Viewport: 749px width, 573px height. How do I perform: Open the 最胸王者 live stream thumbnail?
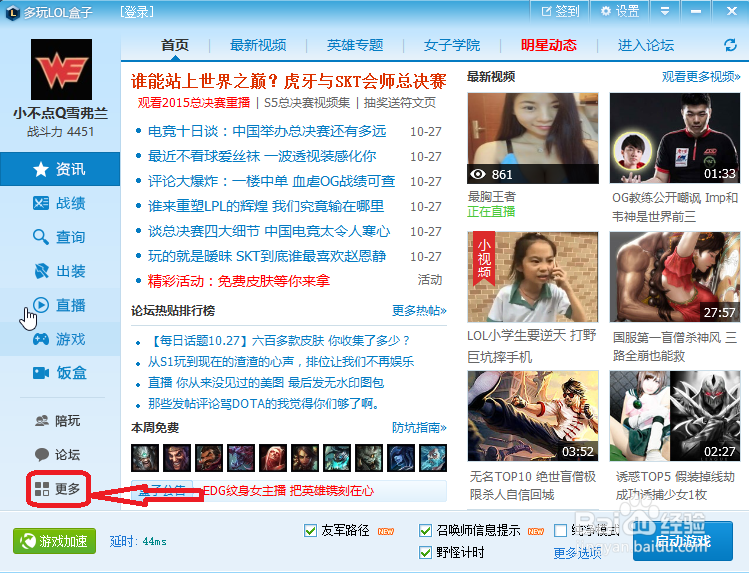pos(533,138)
